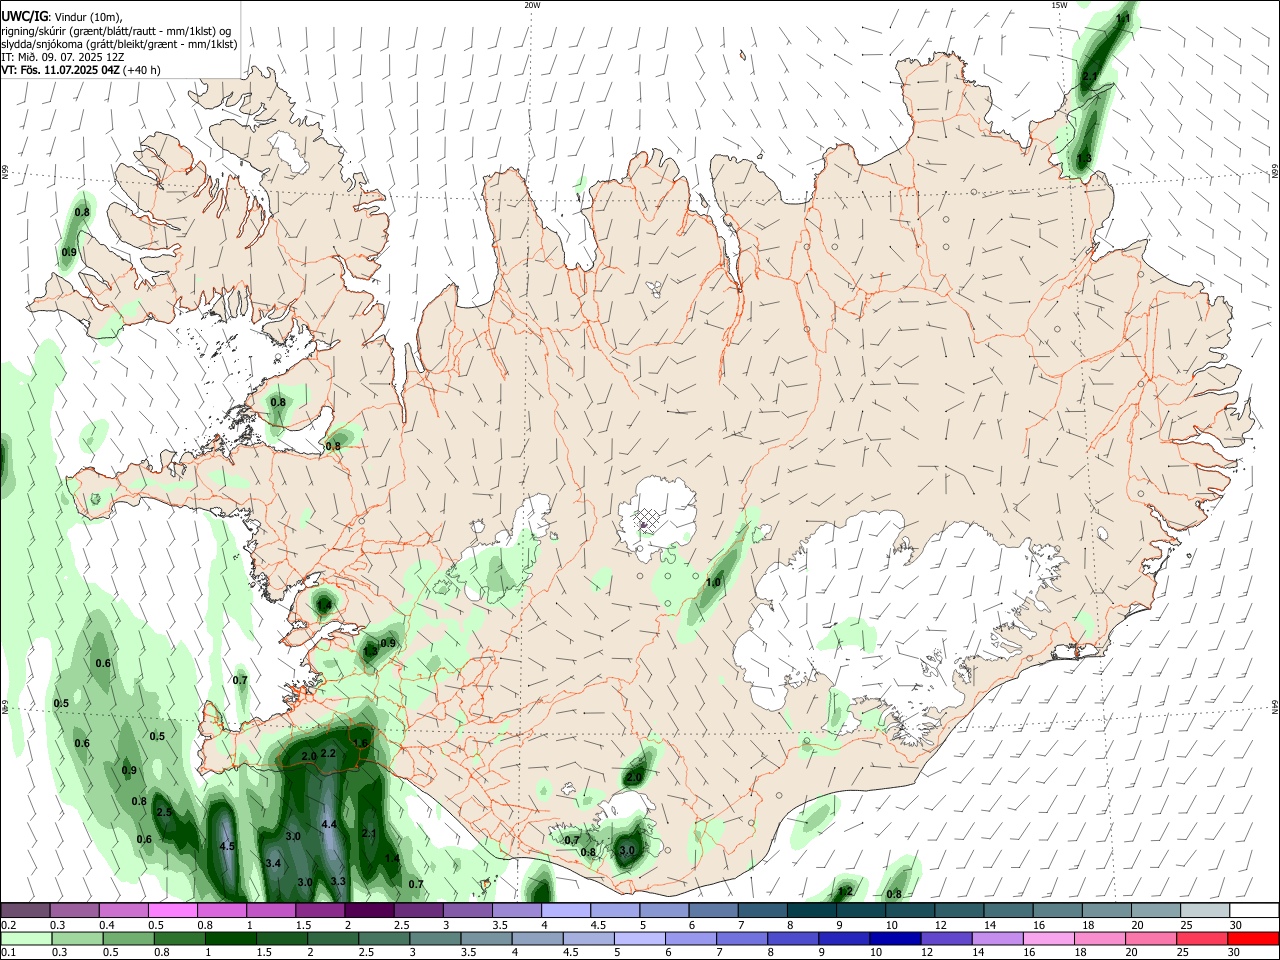Click the '(+40 h)' forecast offset text
Screen dimensions: 1280x960
tap(142, 70)
